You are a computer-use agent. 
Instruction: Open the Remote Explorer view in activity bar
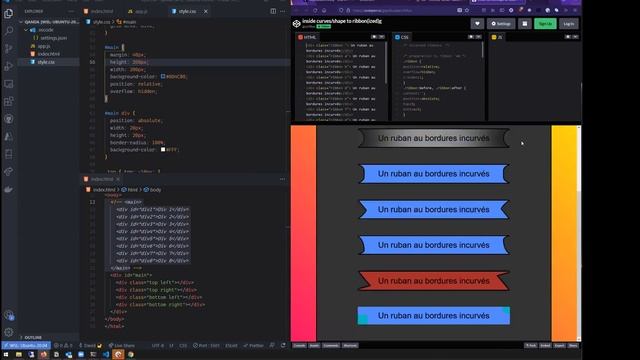click(9, 84)
